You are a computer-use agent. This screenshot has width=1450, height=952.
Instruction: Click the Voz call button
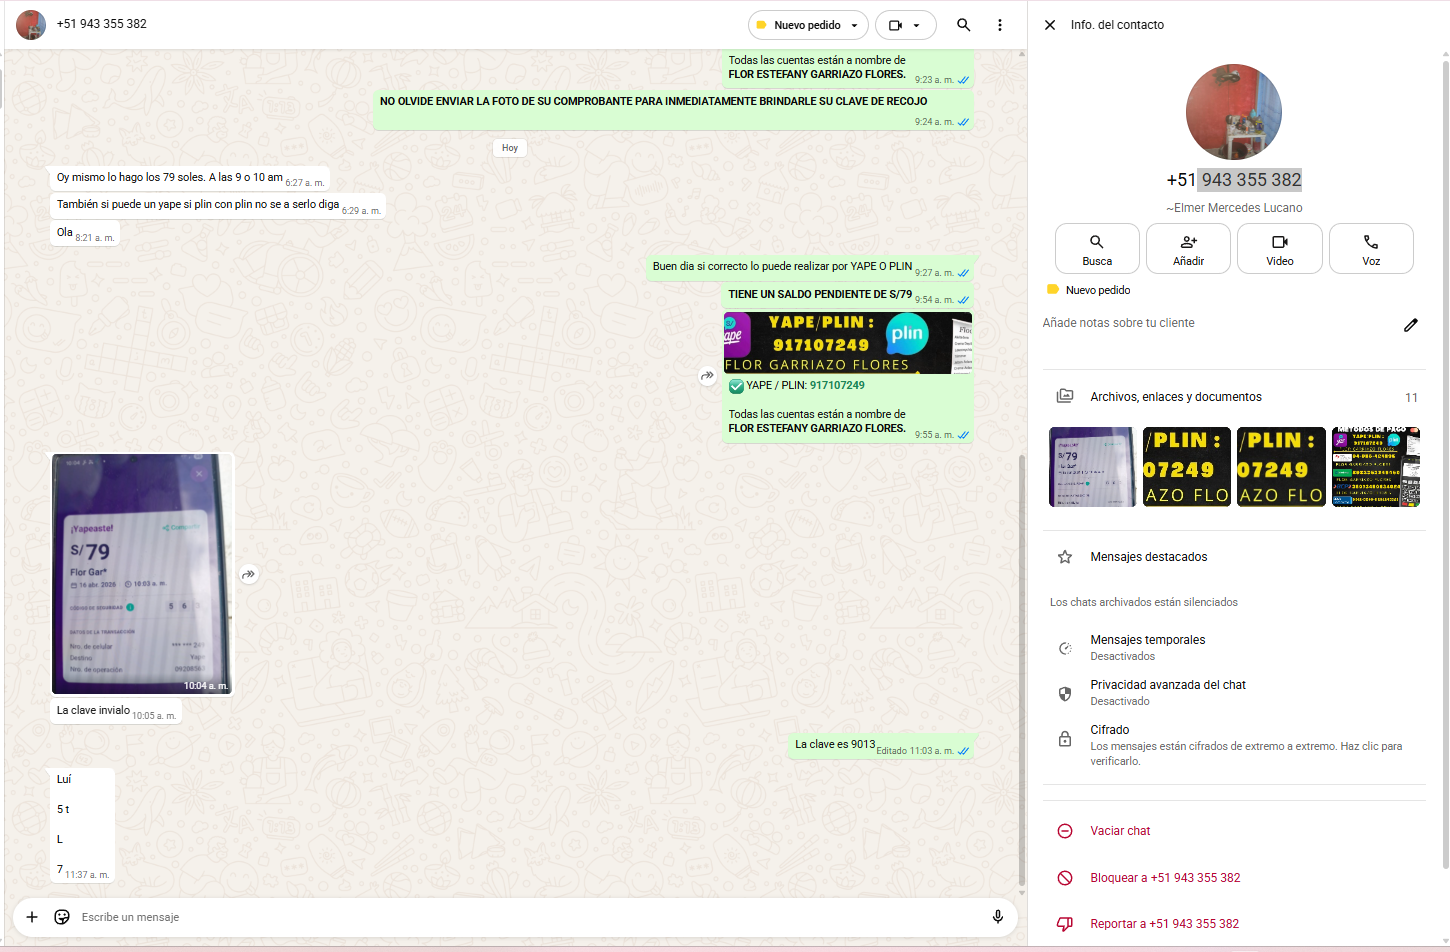tap(1370, 248)
